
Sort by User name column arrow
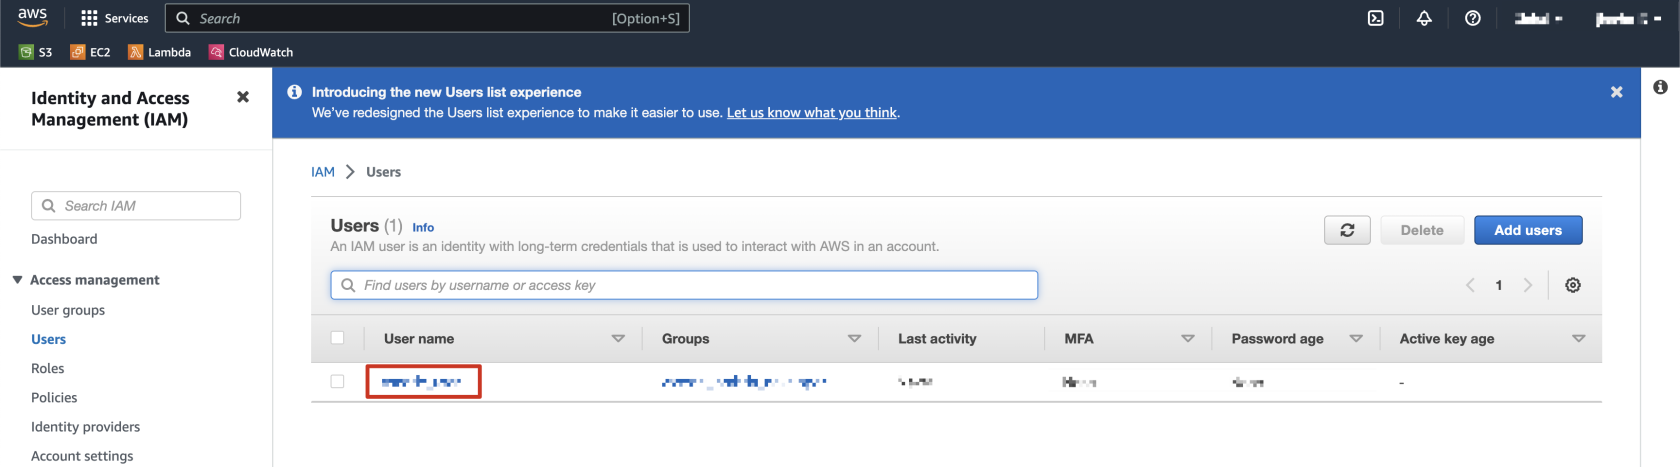[x=618, y=339]
